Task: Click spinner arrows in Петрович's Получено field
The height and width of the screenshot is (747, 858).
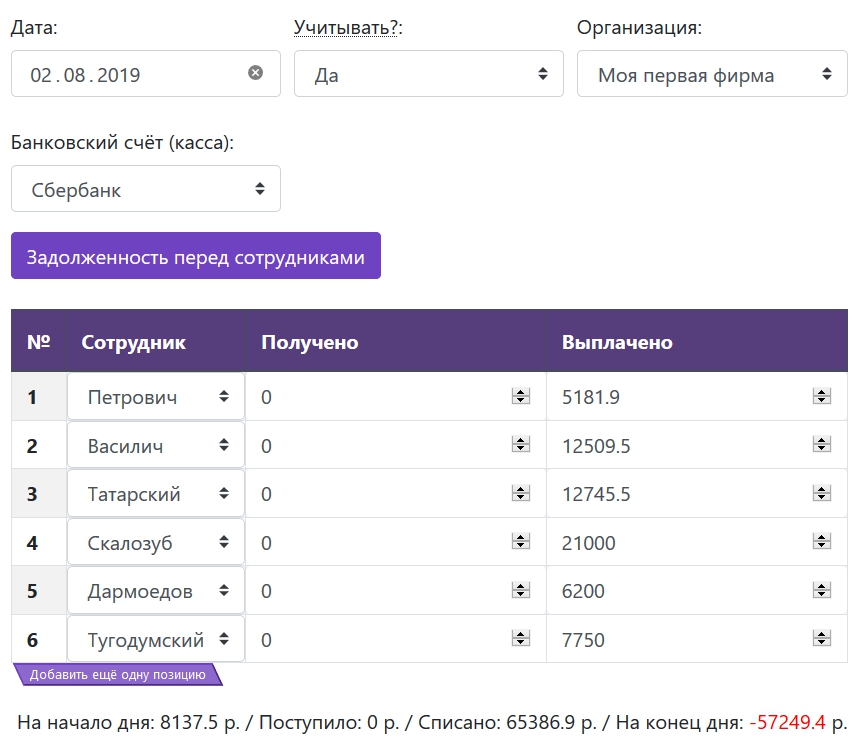Action: click(x=520, y=397)
